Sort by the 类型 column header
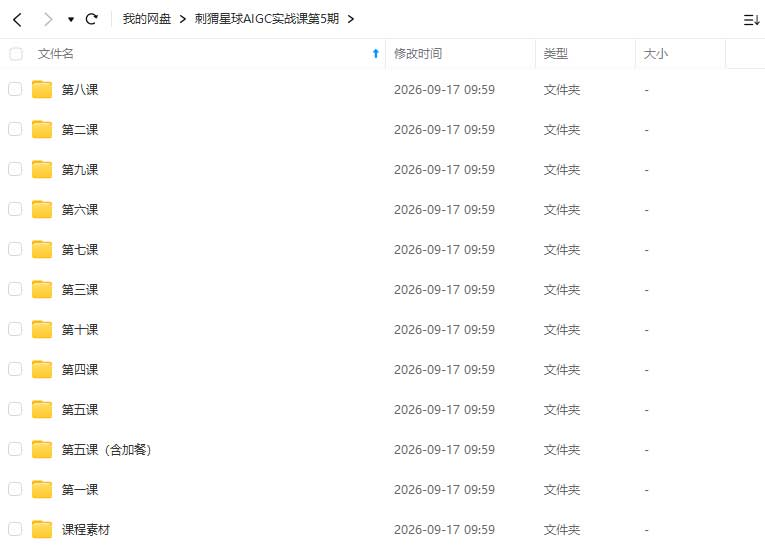Viewport: 765px width, 551px height. pyautogui.click(x=556, y=54)
